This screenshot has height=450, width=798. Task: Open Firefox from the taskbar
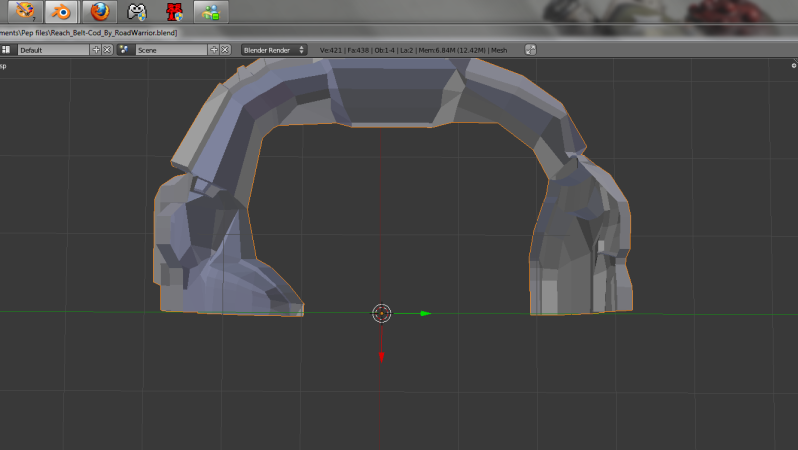point(100,11)
